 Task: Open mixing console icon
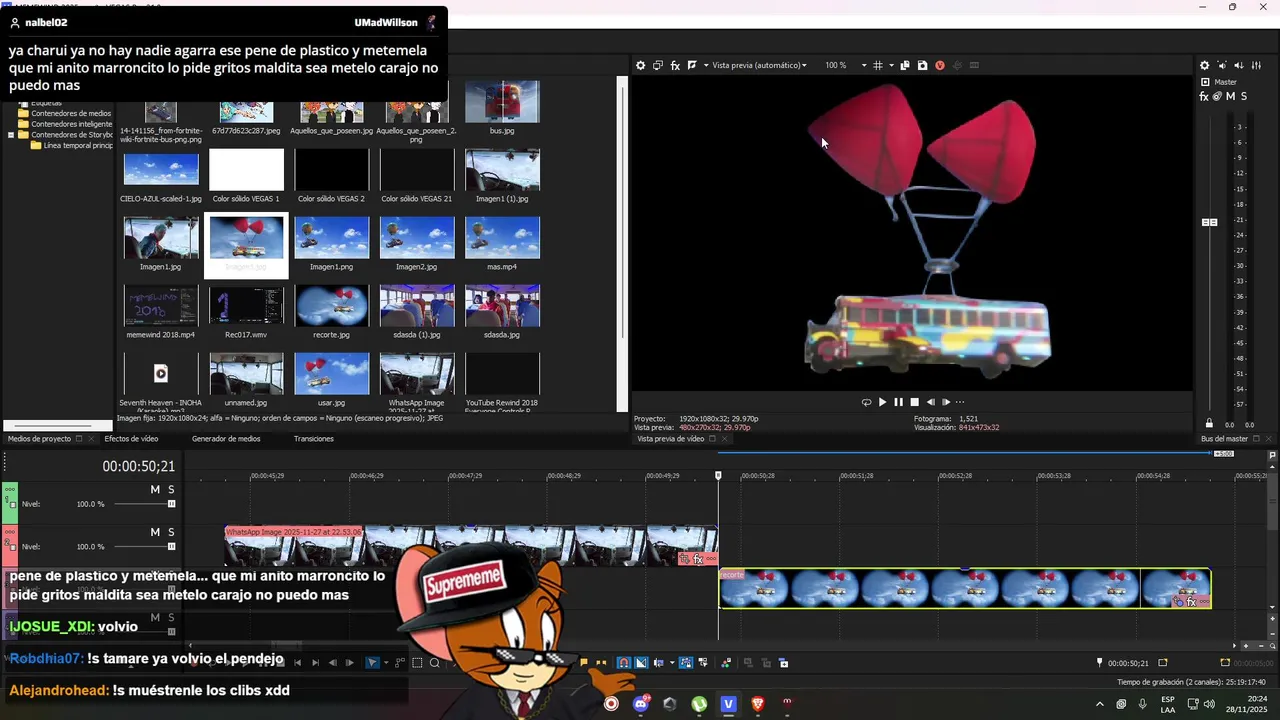pyautogui.click(x=1256, y=65)
